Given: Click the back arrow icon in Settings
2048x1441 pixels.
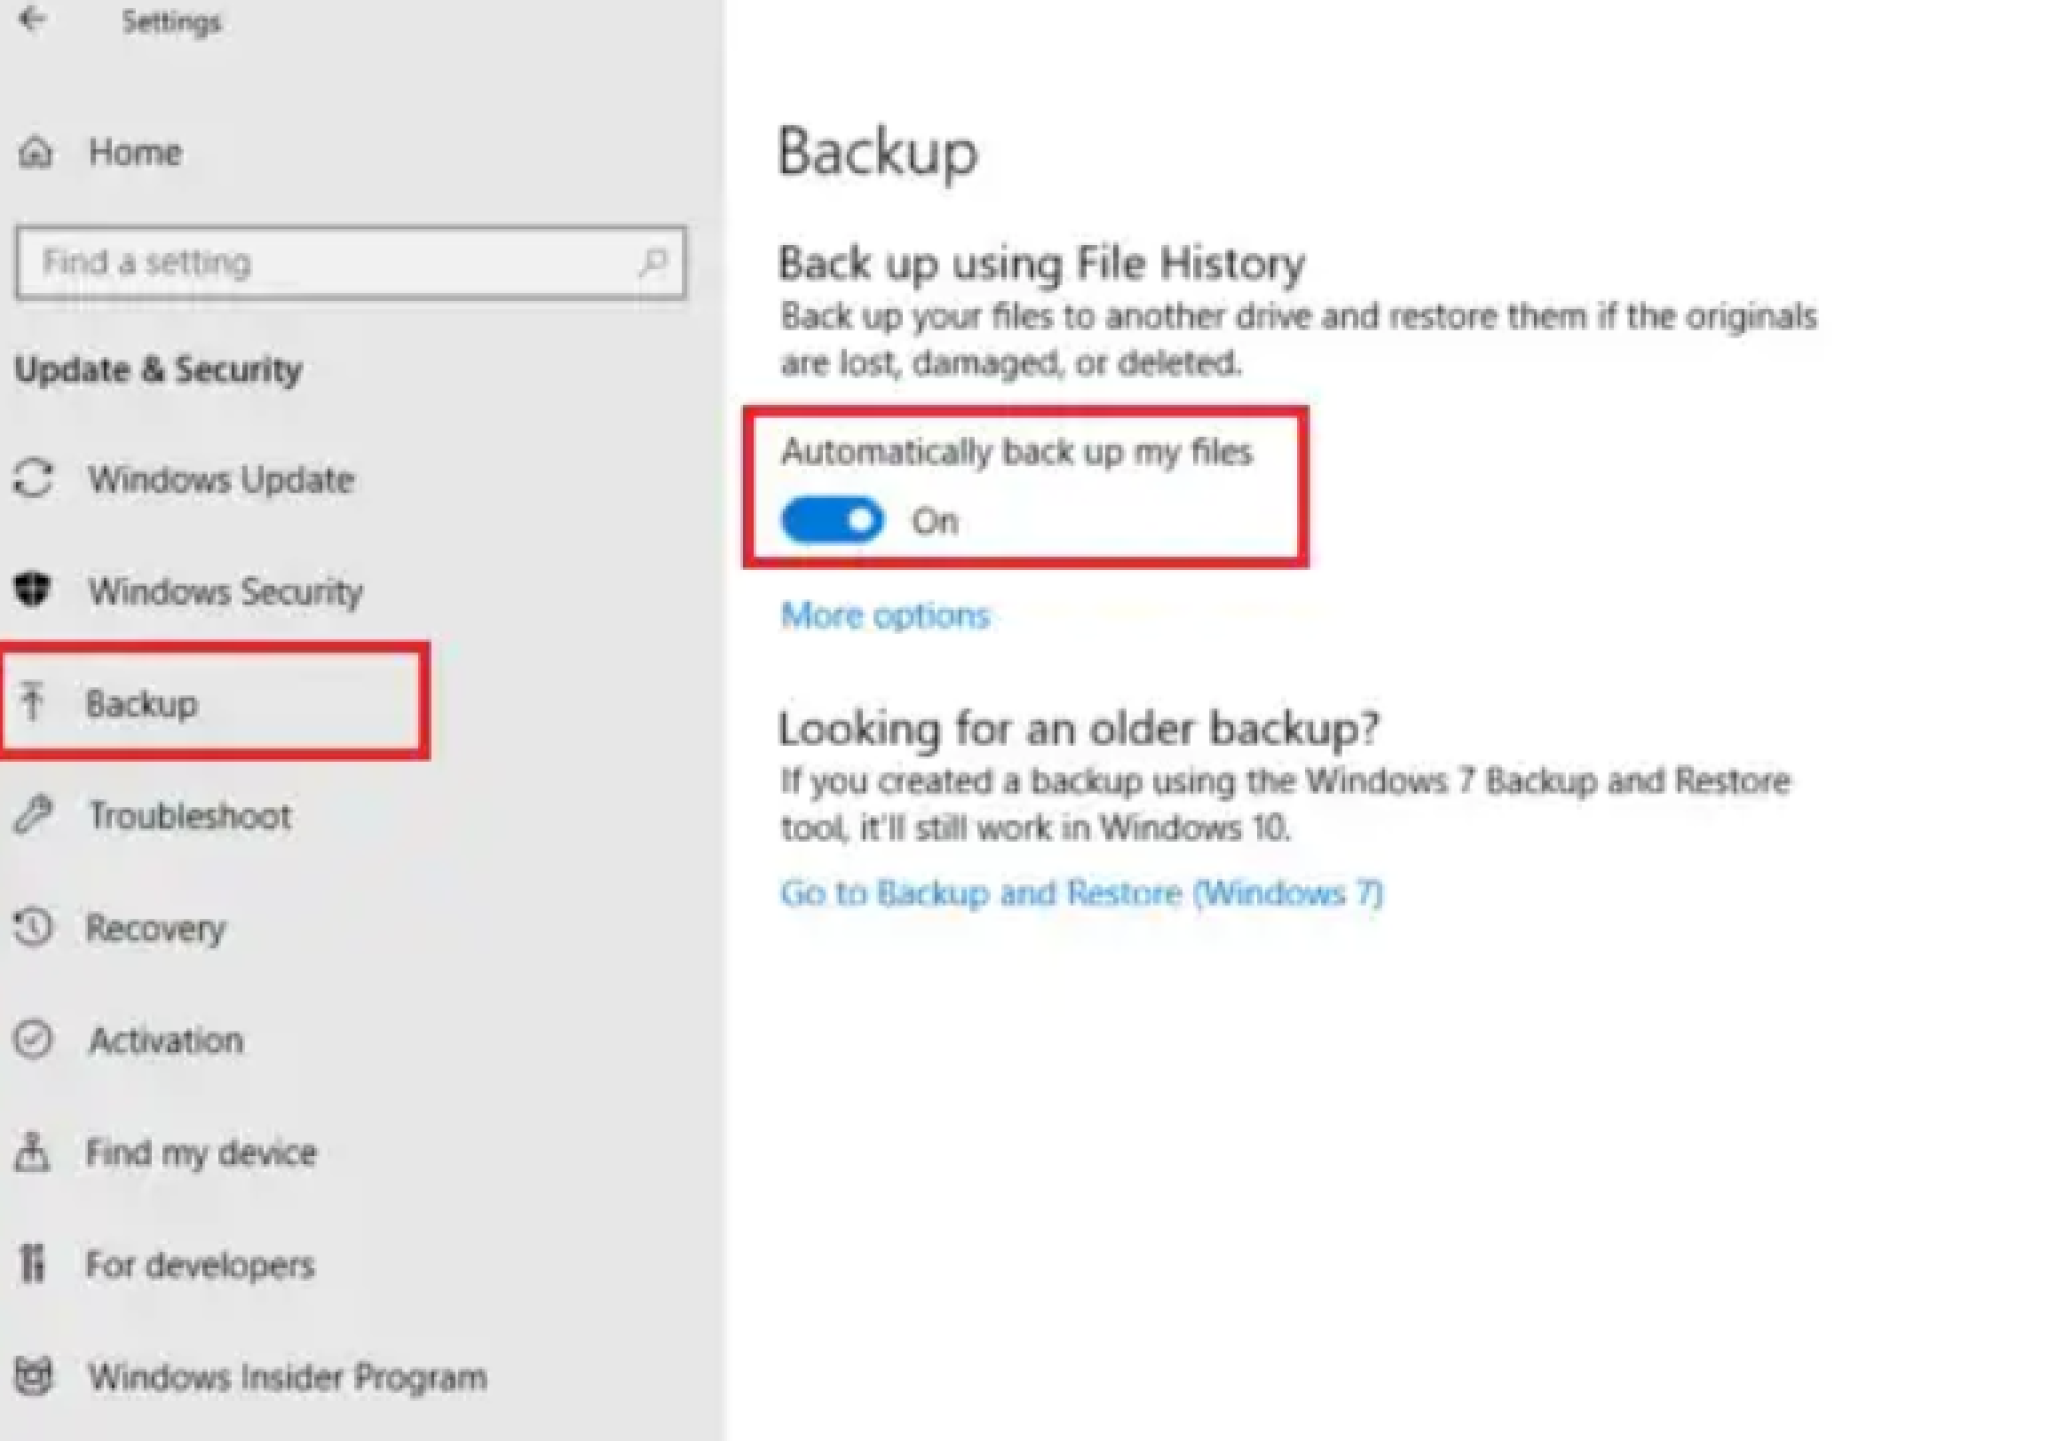Looking at the screenshot, I should [x=32, y=19].
